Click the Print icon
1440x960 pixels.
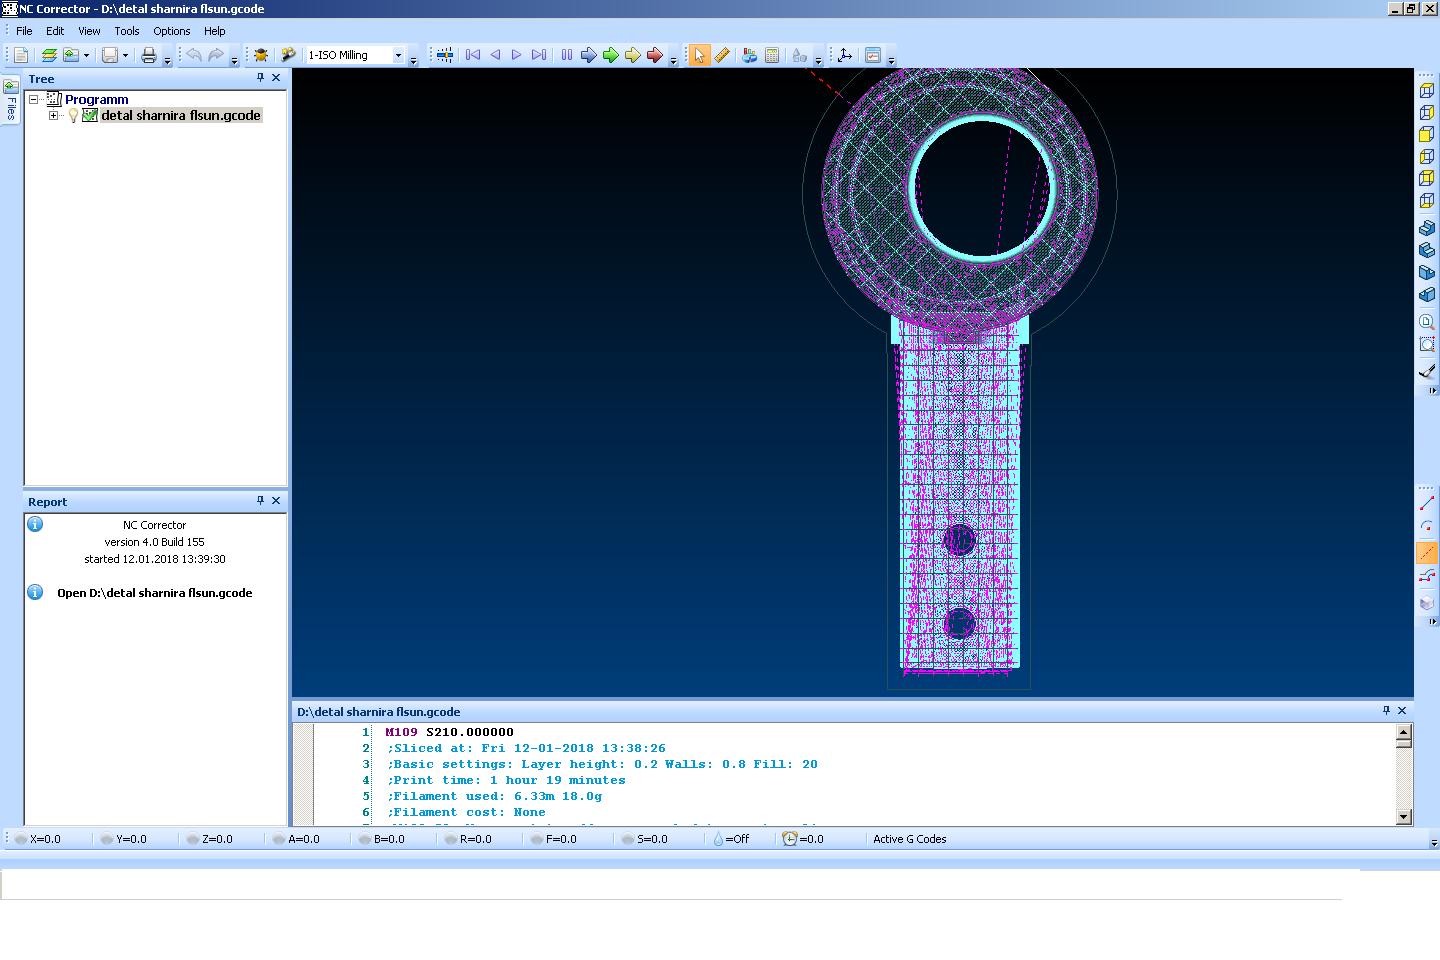148,55
